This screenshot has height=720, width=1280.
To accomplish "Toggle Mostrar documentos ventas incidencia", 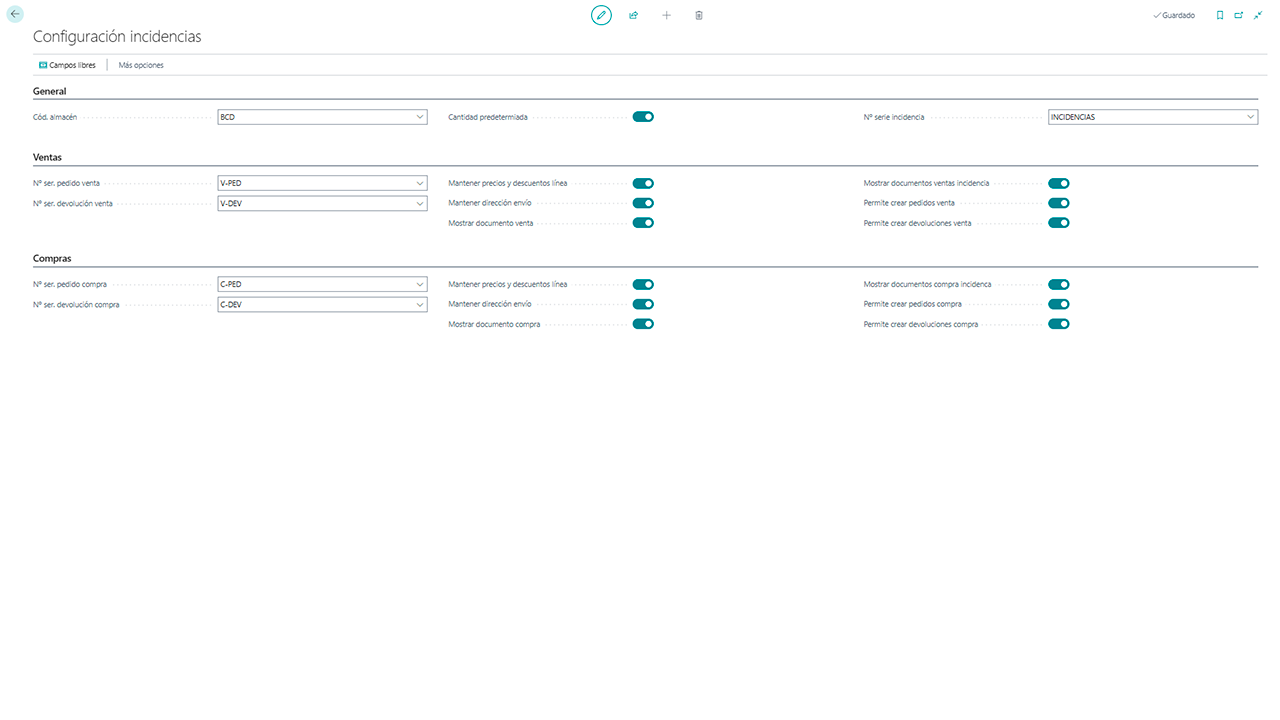I will [1059, 183].
